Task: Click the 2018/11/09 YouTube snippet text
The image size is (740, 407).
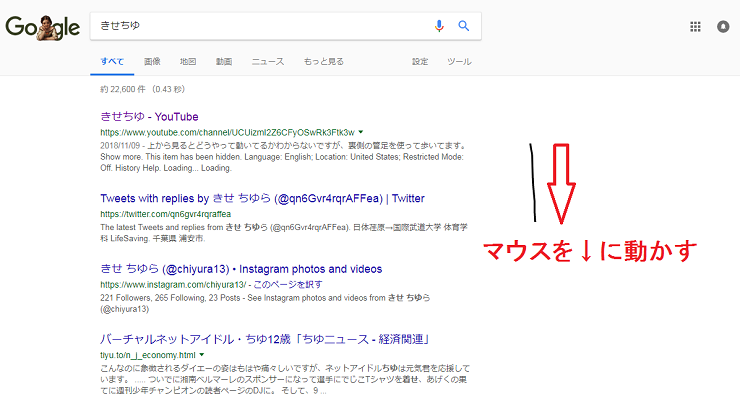Action: click(x=283, y=157)
